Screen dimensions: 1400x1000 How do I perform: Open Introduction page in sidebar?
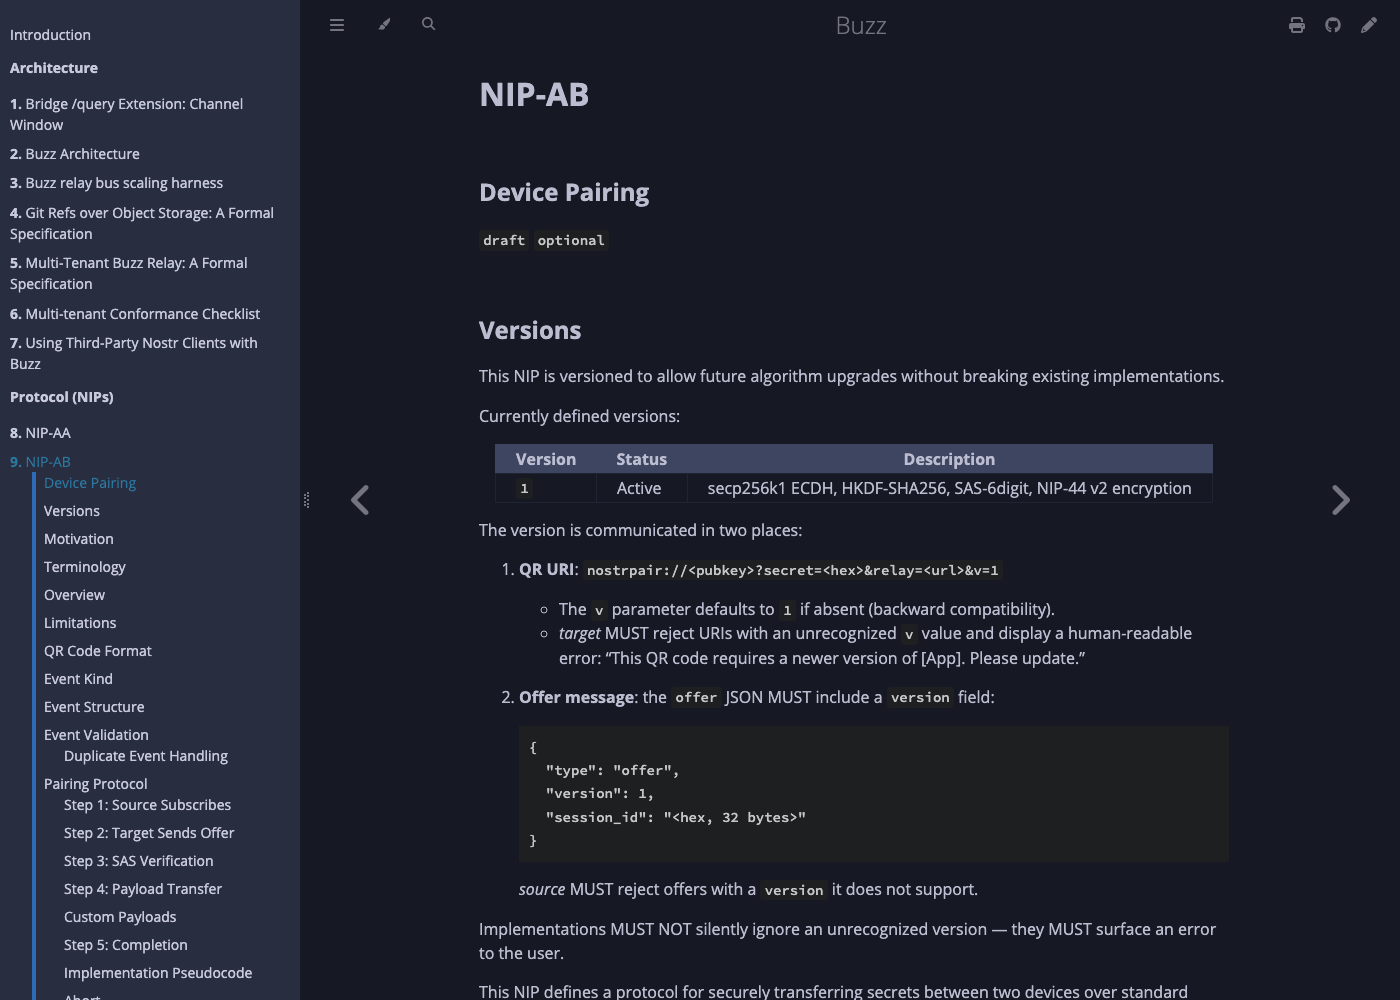[50, 35]
